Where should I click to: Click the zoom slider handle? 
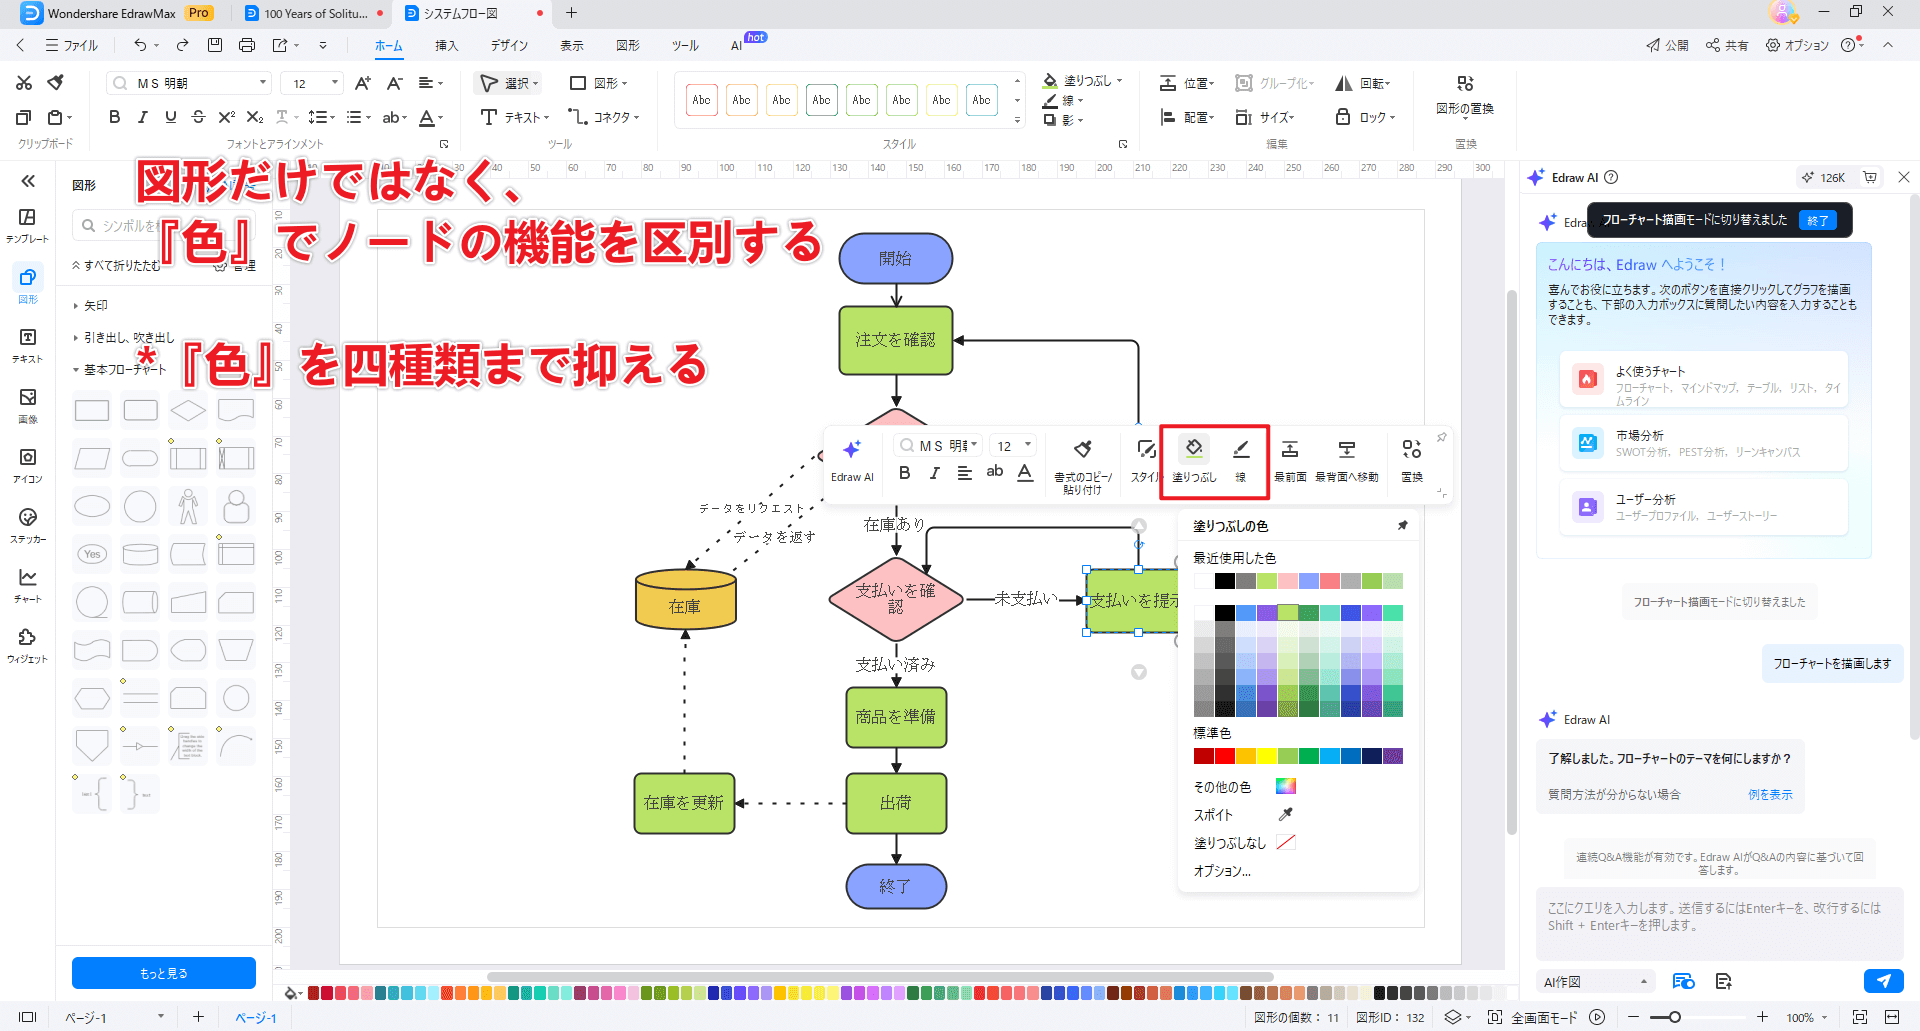point(1674,1017)
